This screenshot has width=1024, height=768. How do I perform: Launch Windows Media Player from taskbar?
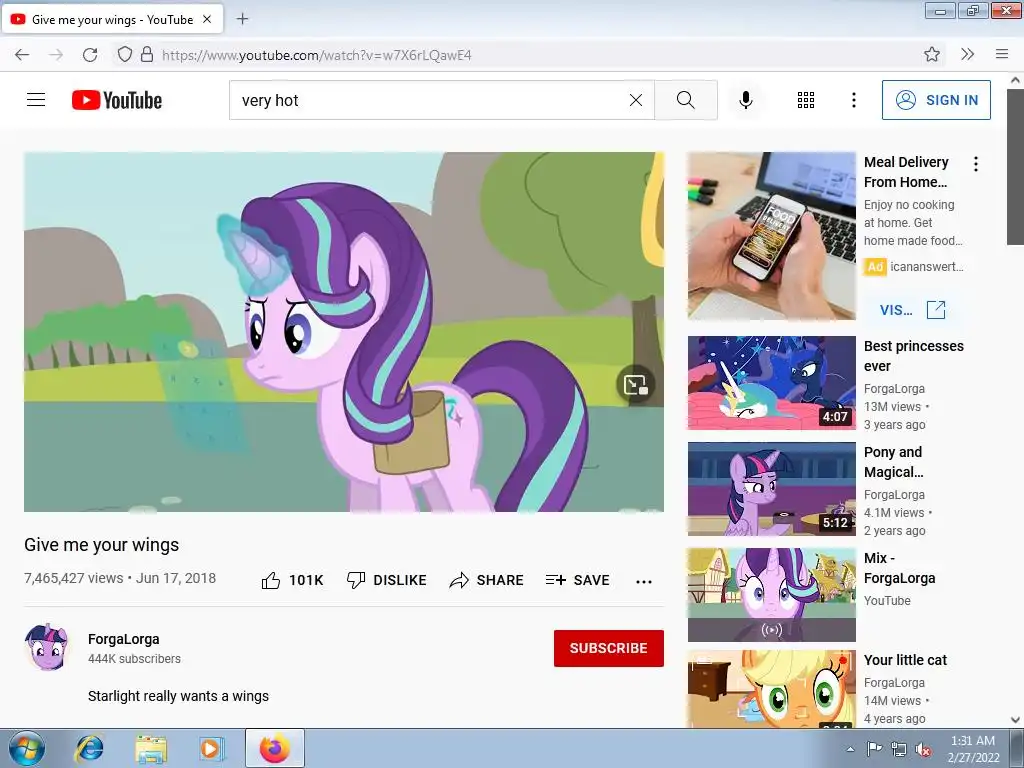(211, 748)
